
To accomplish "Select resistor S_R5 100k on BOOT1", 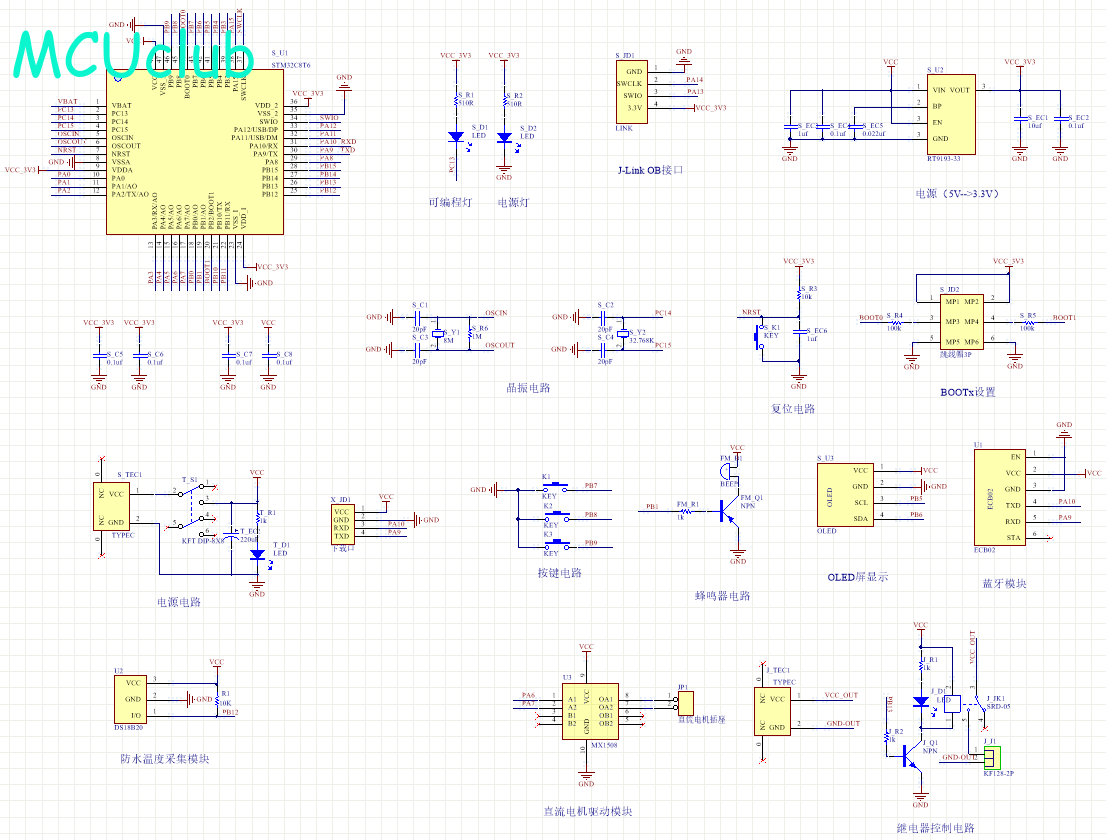I will tap(1028, 322).
